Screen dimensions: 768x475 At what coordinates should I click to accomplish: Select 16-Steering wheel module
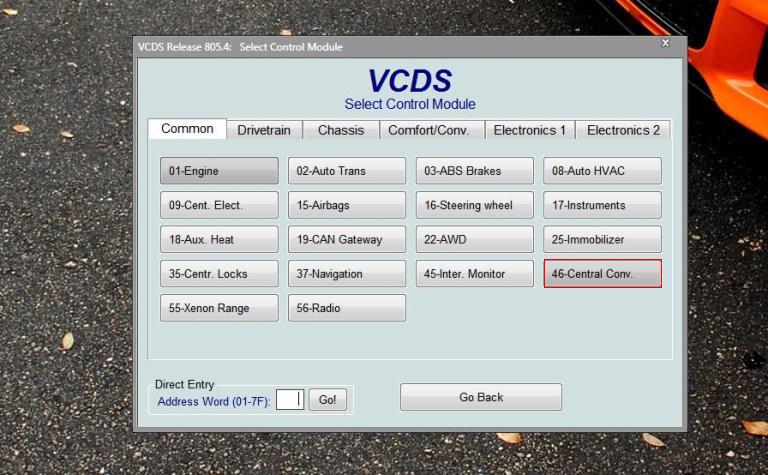pyautogui.click(x=475, y=206)
